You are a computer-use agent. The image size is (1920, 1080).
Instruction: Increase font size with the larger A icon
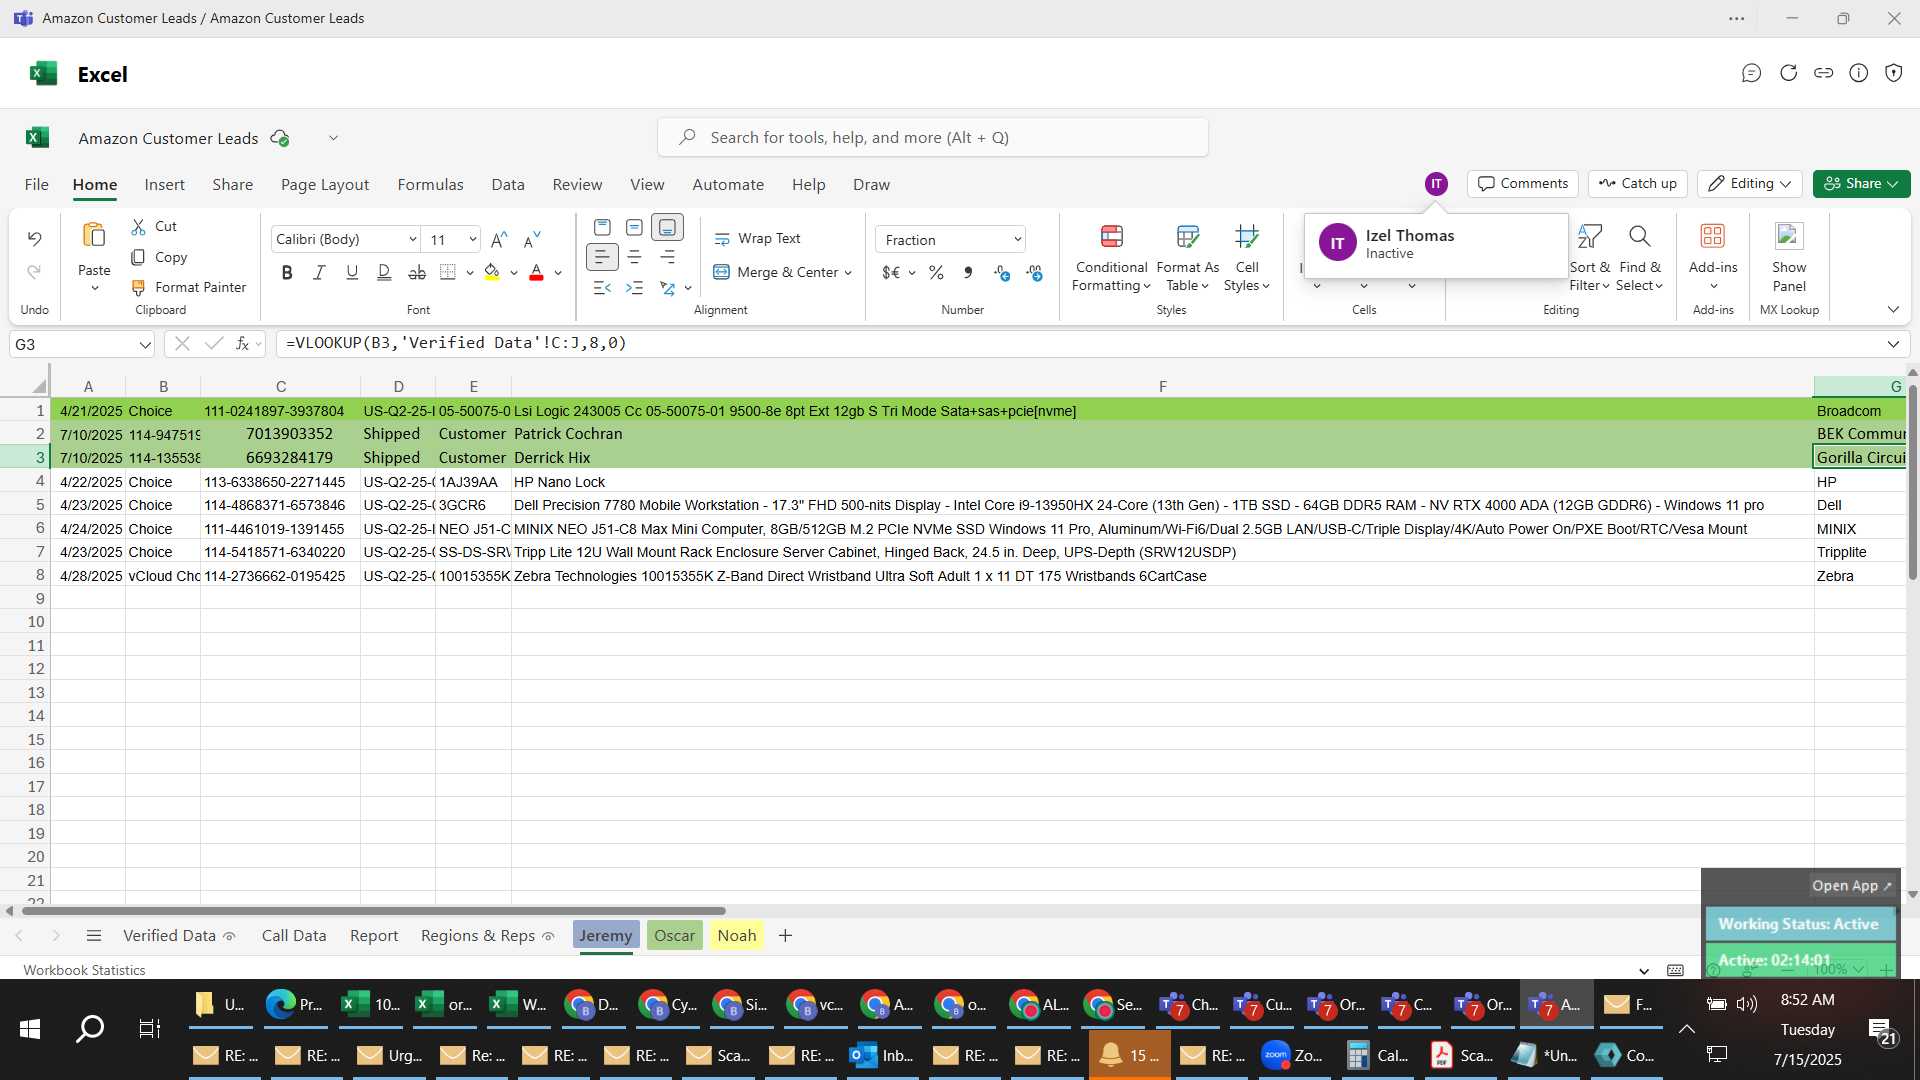click(499, 239)
